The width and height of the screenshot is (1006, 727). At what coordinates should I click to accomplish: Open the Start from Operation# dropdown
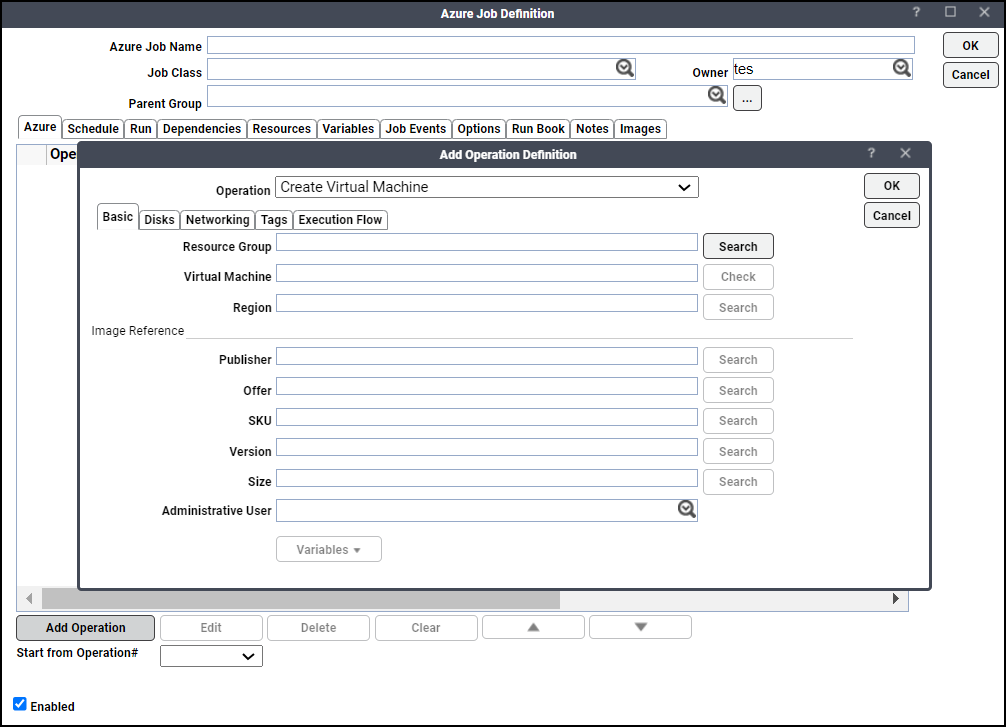(211, 656)
